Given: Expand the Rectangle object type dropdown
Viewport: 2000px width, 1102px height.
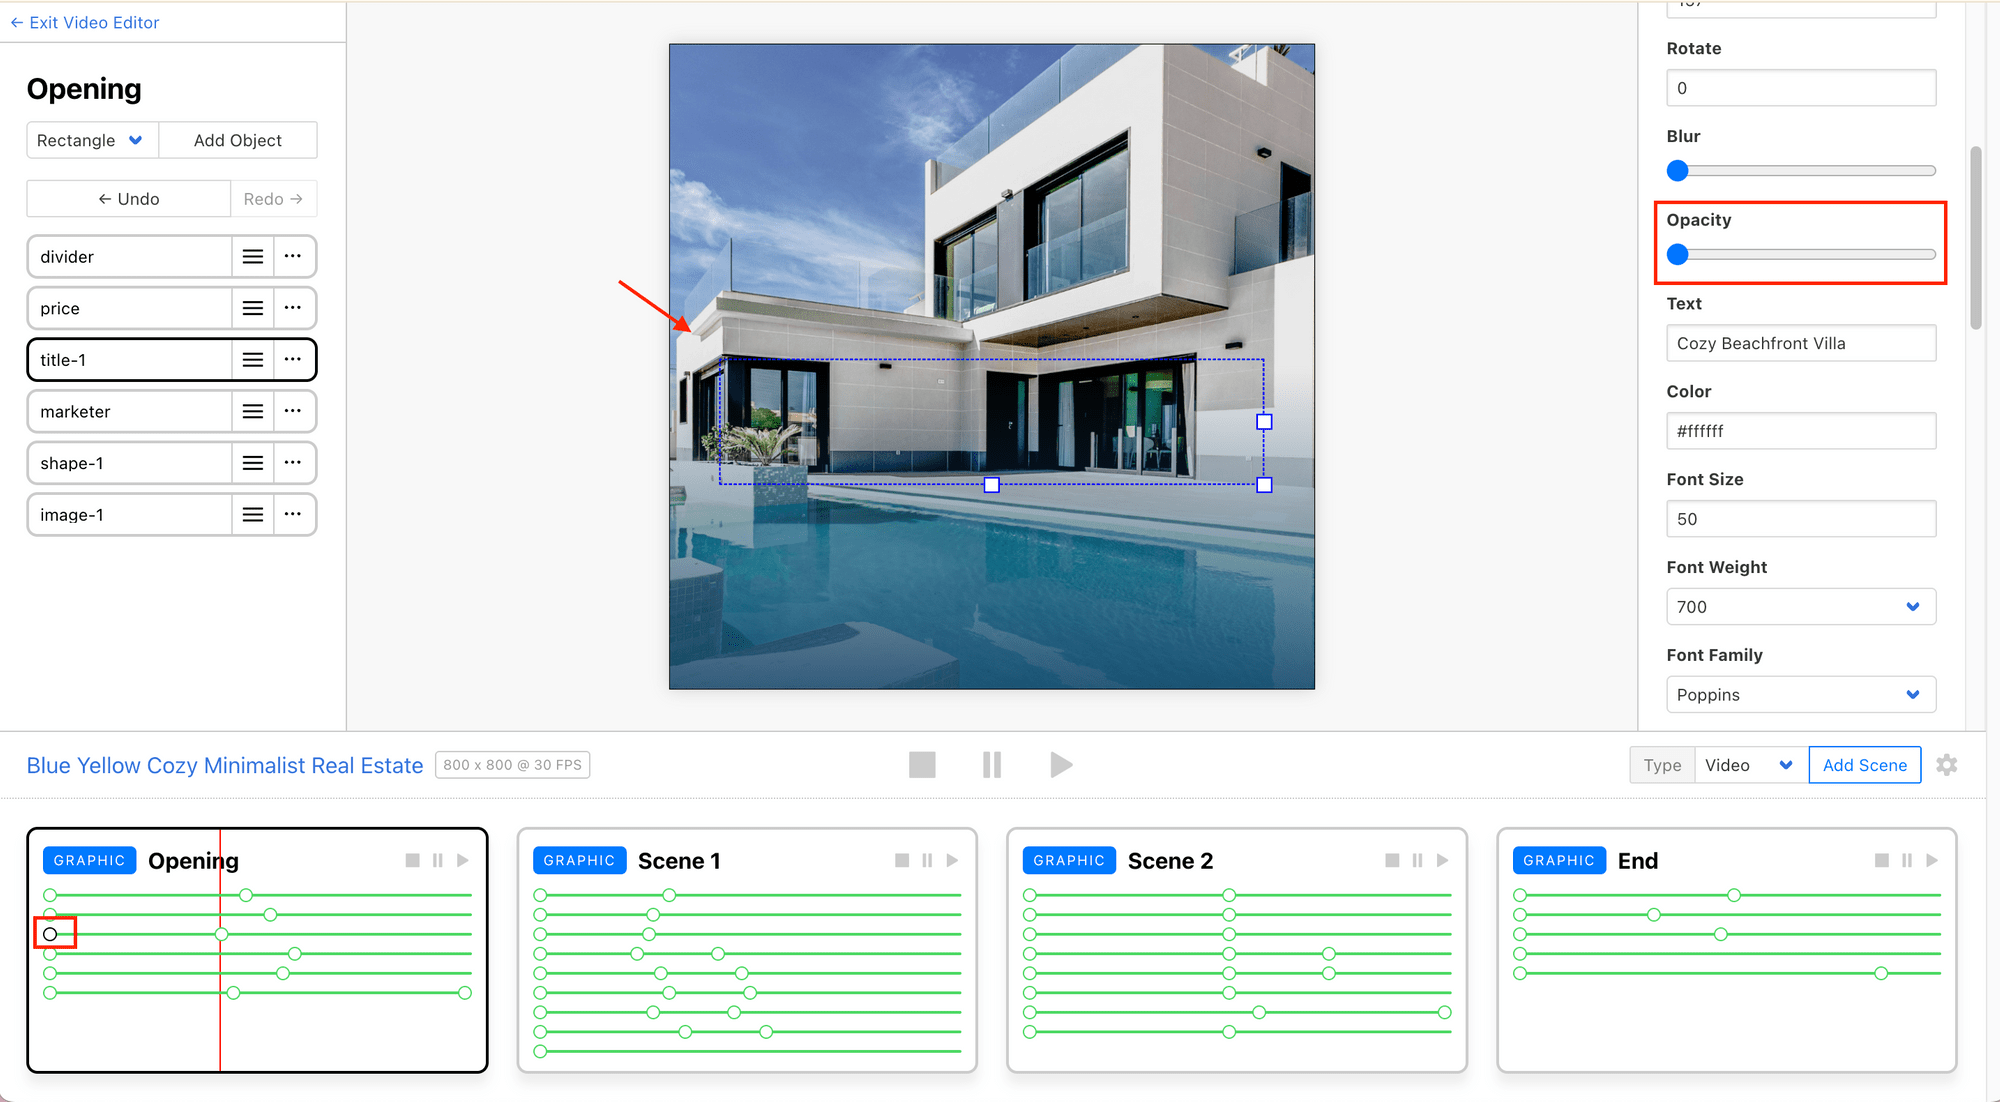Looking at the screenshot, I should (x=91, y=140).
